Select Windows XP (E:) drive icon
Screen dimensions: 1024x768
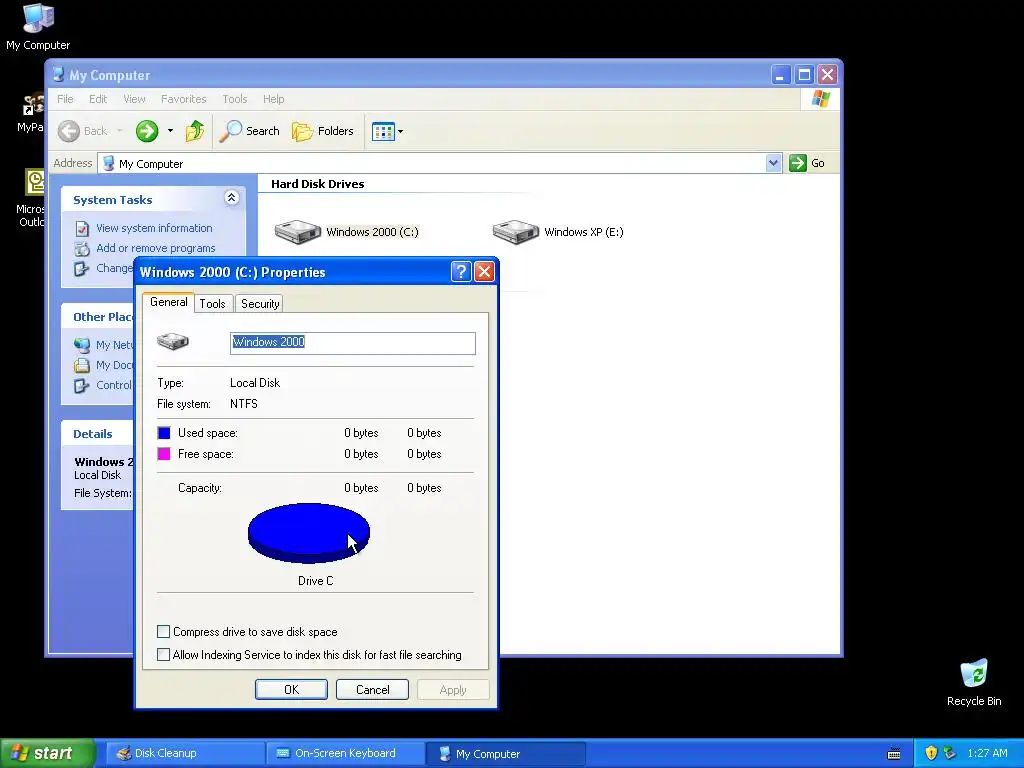[515, 232]
